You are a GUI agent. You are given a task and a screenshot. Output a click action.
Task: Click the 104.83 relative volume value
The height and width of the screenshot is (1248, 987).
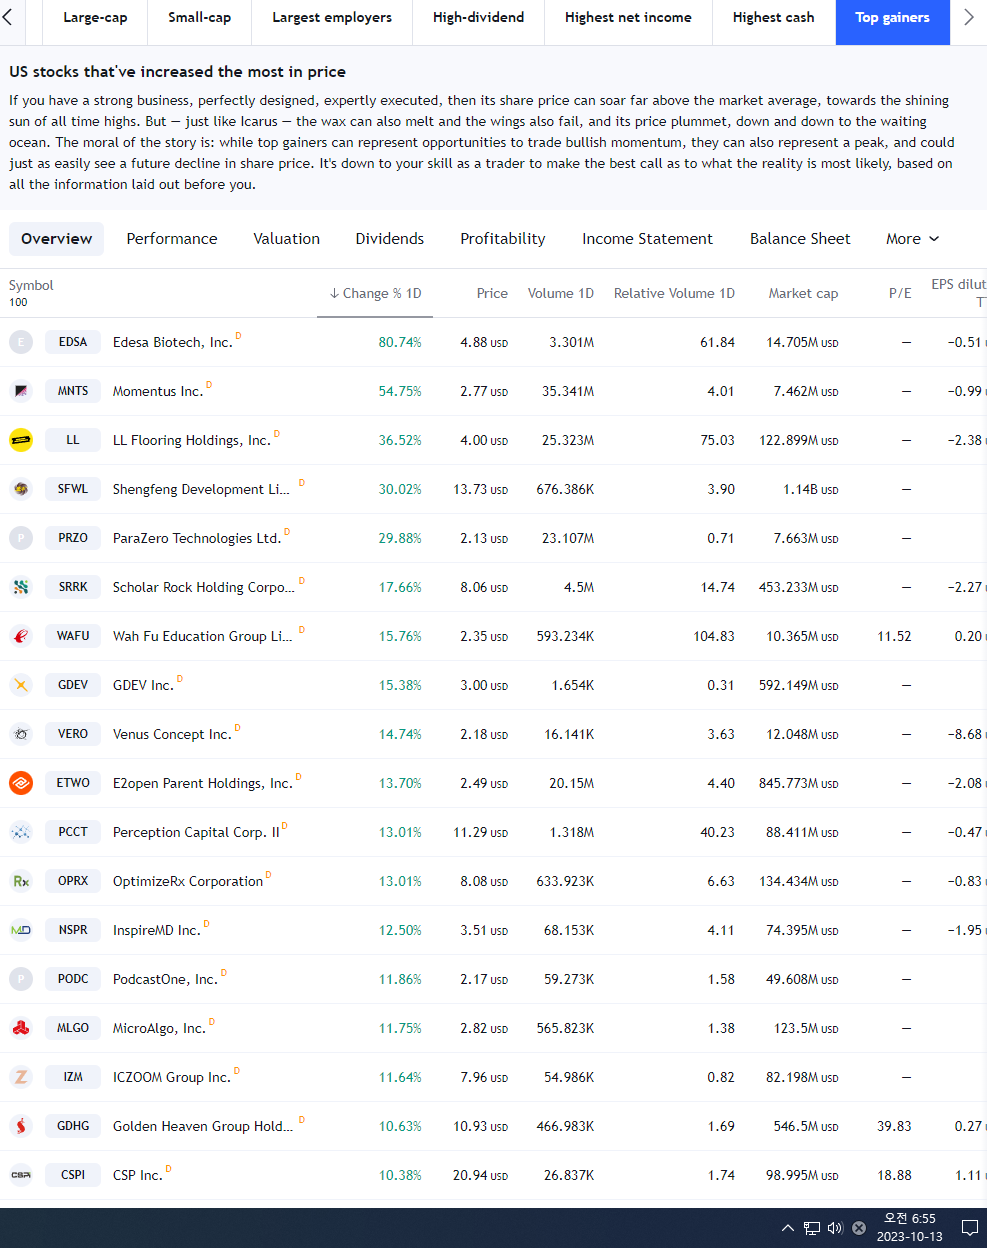point(714,636)
